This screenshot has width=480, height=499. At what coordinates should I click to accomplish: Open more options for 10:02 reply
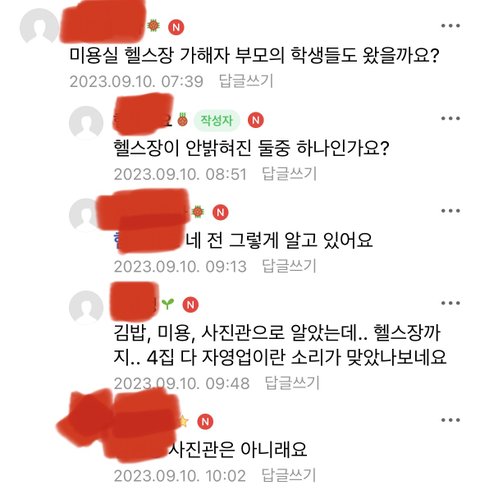point(450,420)
